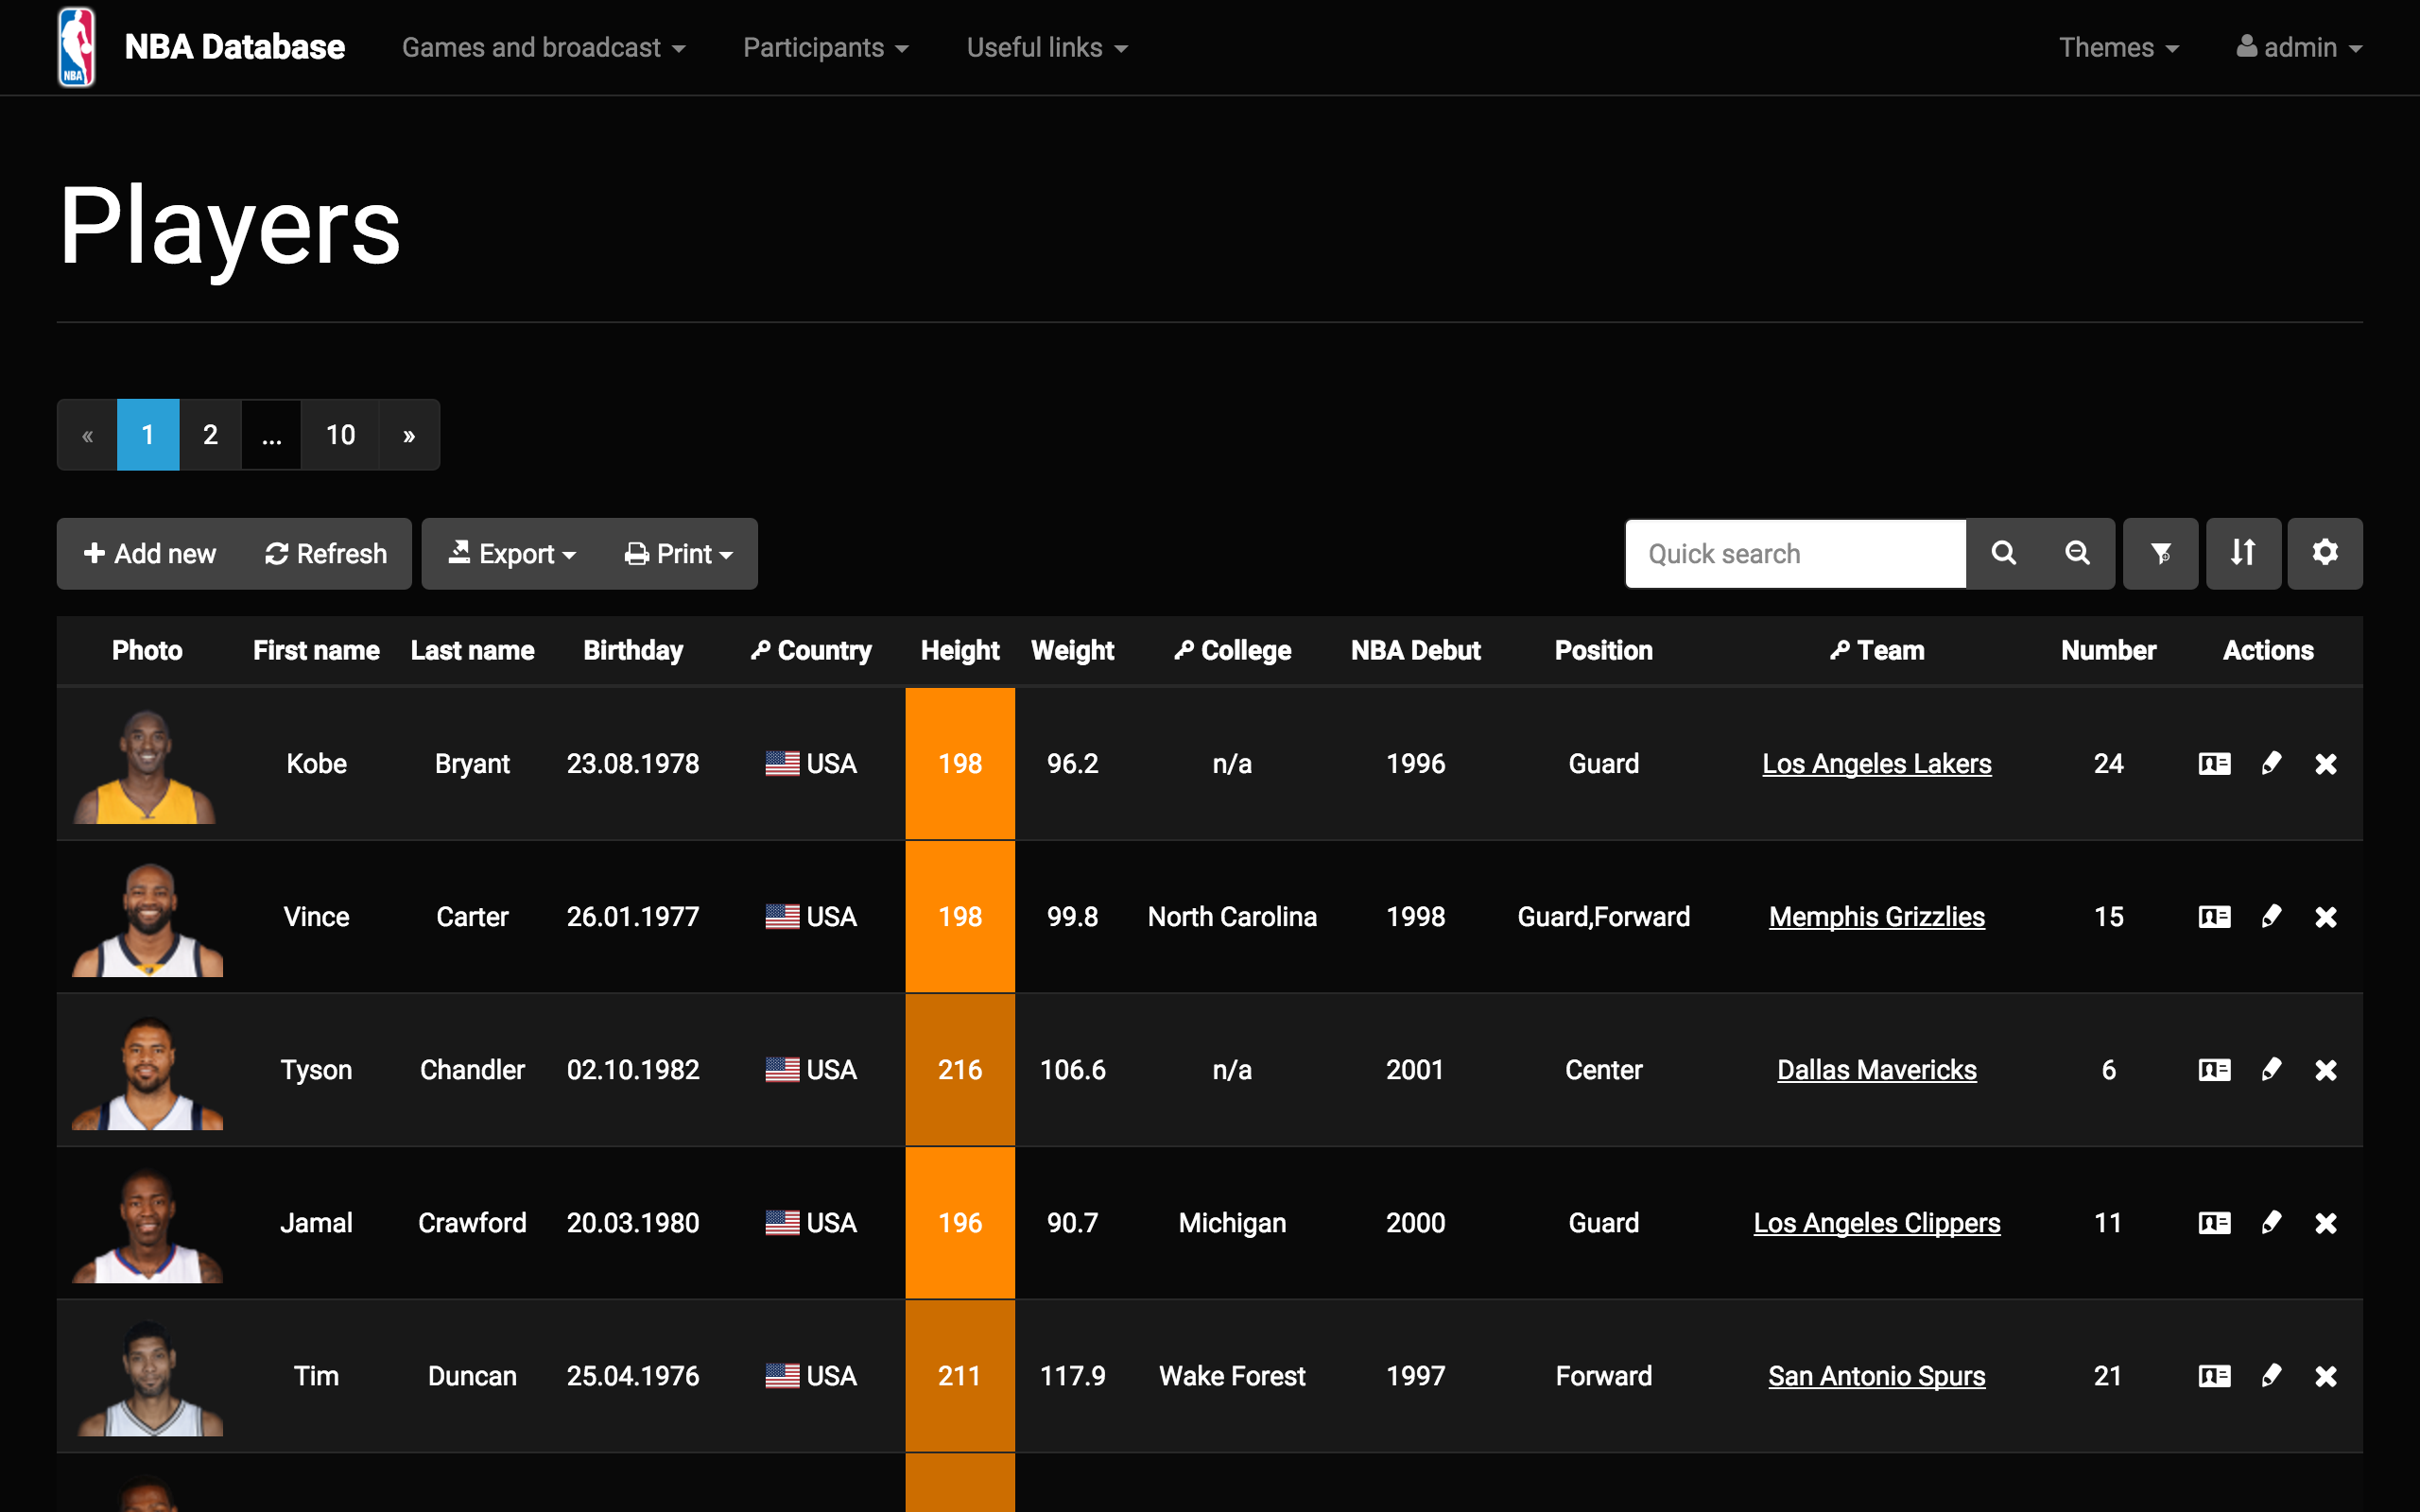Open the Games and broadcast menu
The height and width of the screenshot is (1512, 2420).
point(543,46)
